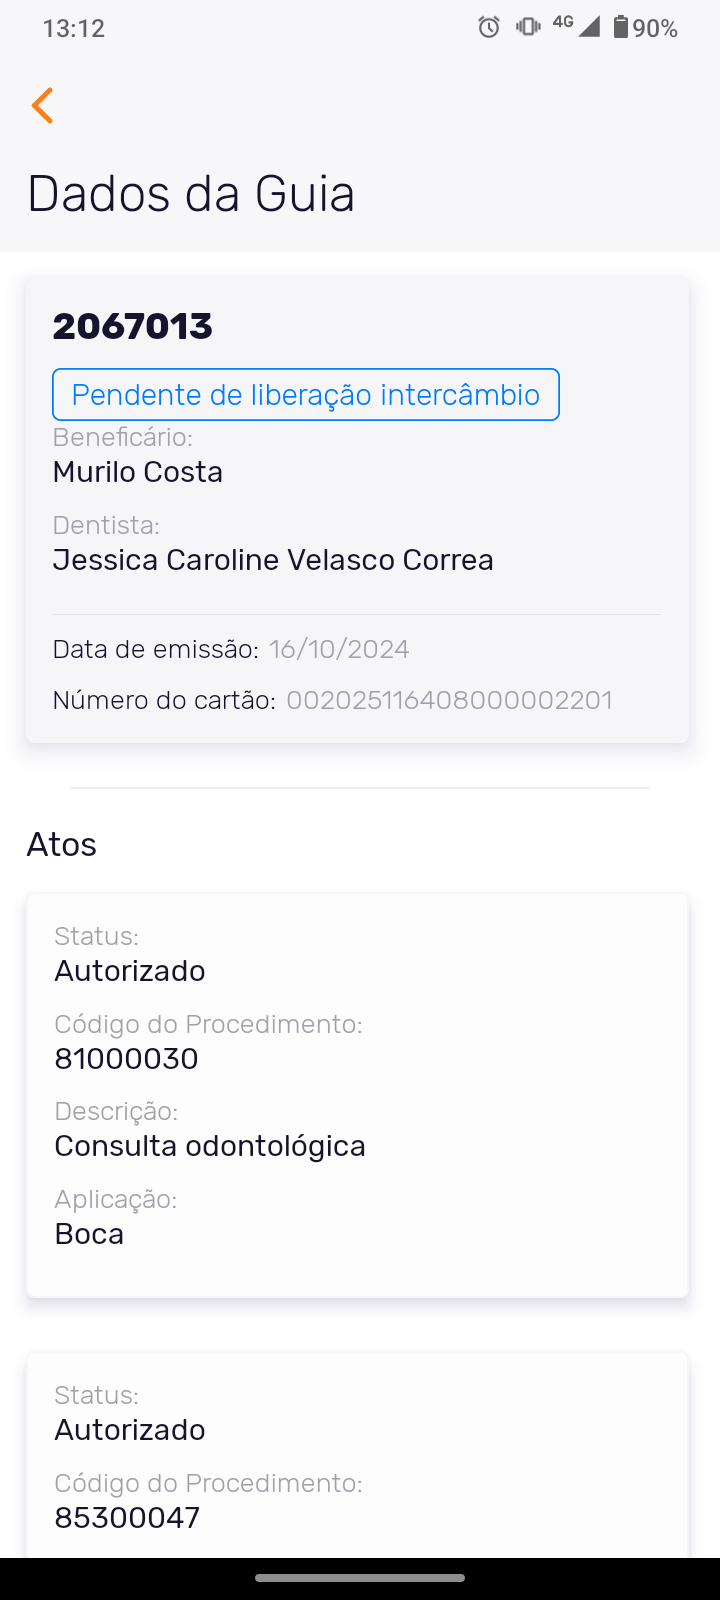The height and width of the screenshot is (1600, 720).
Task: Tap Autorizado status of first procedure
Action: pos(130,971)
